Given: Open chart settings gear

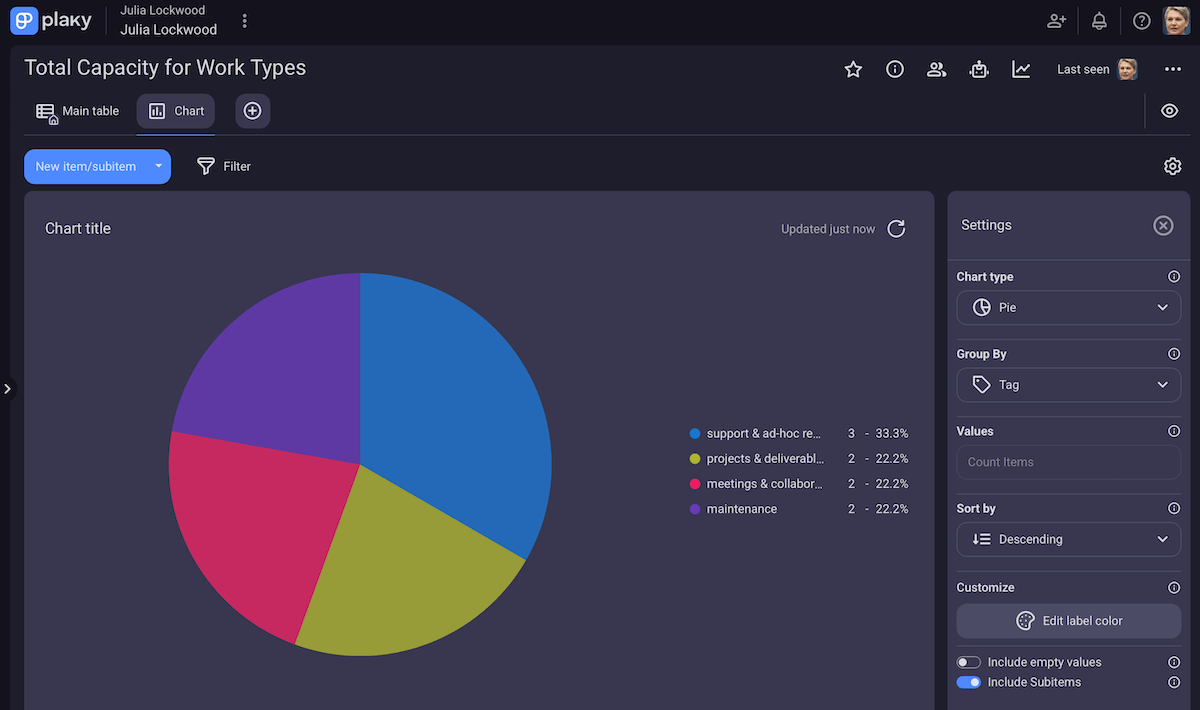Looking at the screenshot, I should pyautogui.click(x=1172, y=166).
